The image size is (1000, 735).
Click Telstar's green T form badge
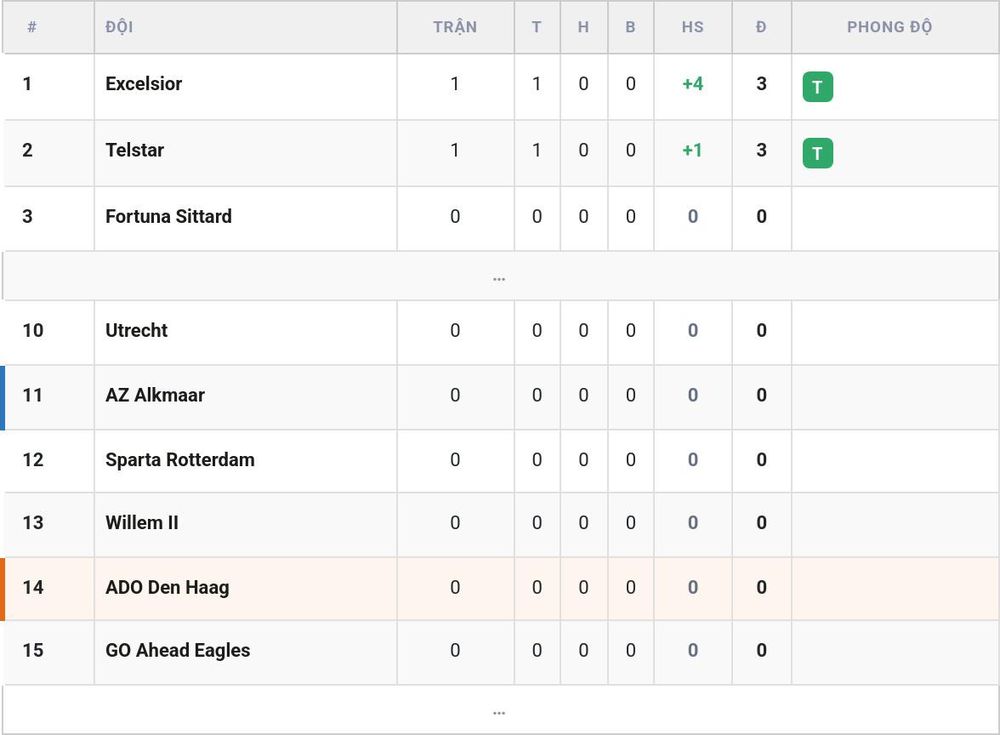click(x=818, y=153)
